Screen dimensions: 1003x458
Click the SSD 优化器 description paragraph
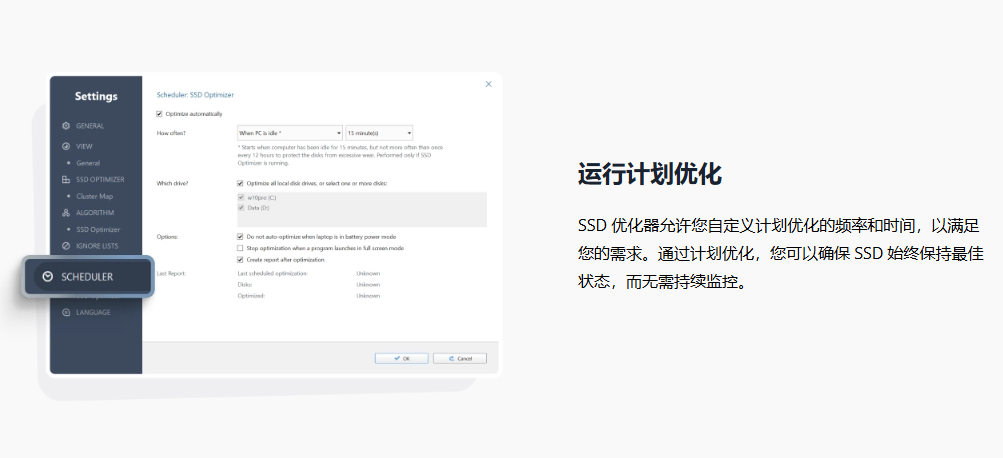click(x=780, y=254)
